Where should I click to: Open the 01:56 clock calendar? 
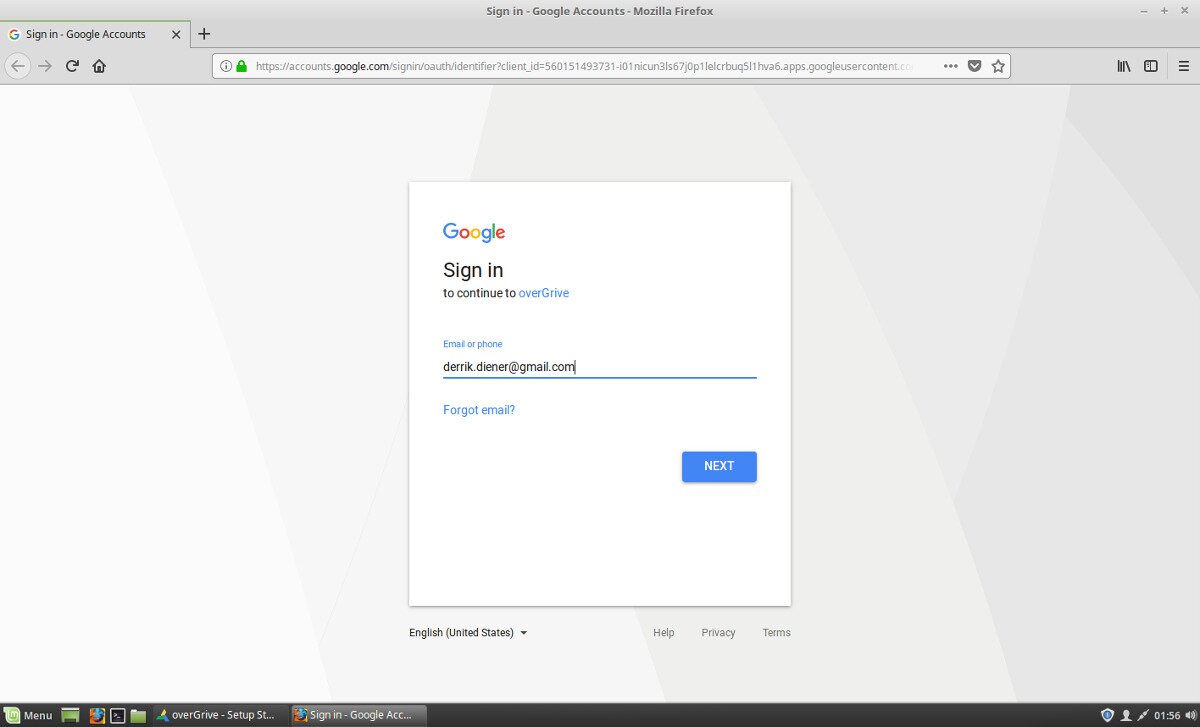click(1167, 715)
